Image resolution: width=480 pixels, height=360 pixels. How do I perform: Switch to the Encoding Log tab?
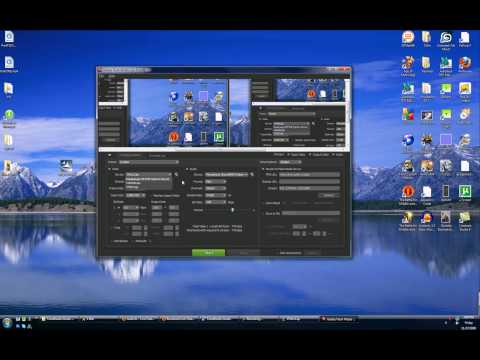tap(157, 155)
